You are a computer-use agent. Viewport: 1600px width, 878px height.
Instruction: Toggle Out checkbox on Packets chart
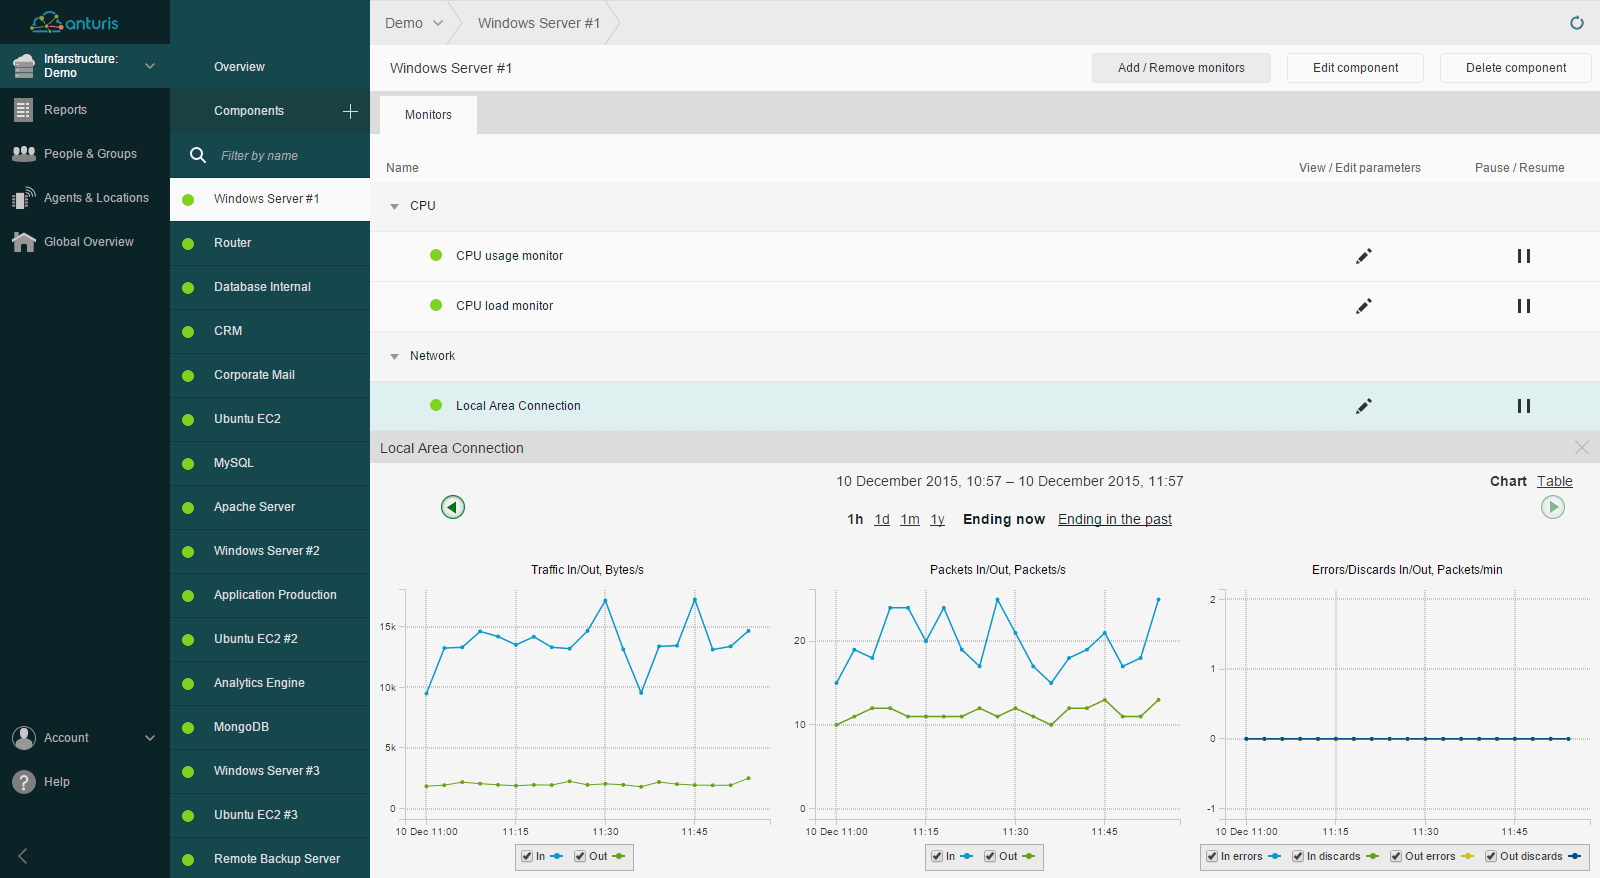pos(989,857)
